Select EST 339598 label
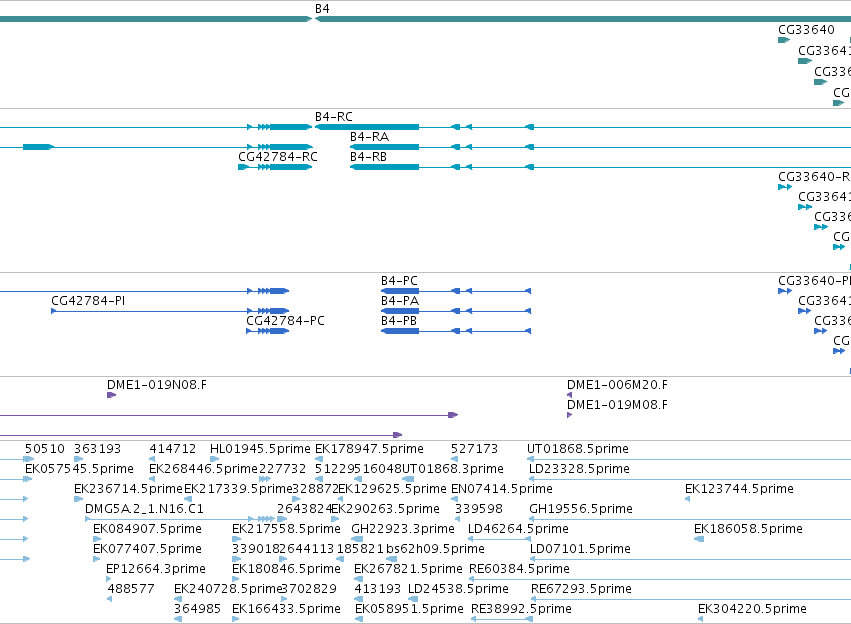The height and width of the screenshot is (624, 851). pos(479,510)
